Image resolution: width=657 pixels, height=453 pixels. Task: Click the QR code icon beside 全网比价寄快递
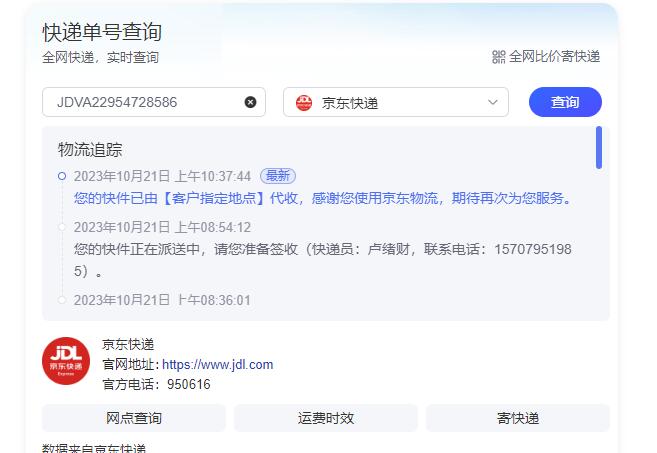[499, 57]
